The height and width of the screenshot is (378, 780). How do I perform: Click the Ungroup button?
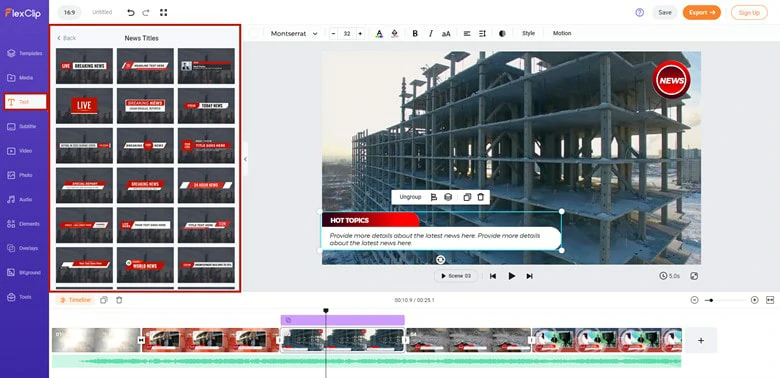coord(410,197)
